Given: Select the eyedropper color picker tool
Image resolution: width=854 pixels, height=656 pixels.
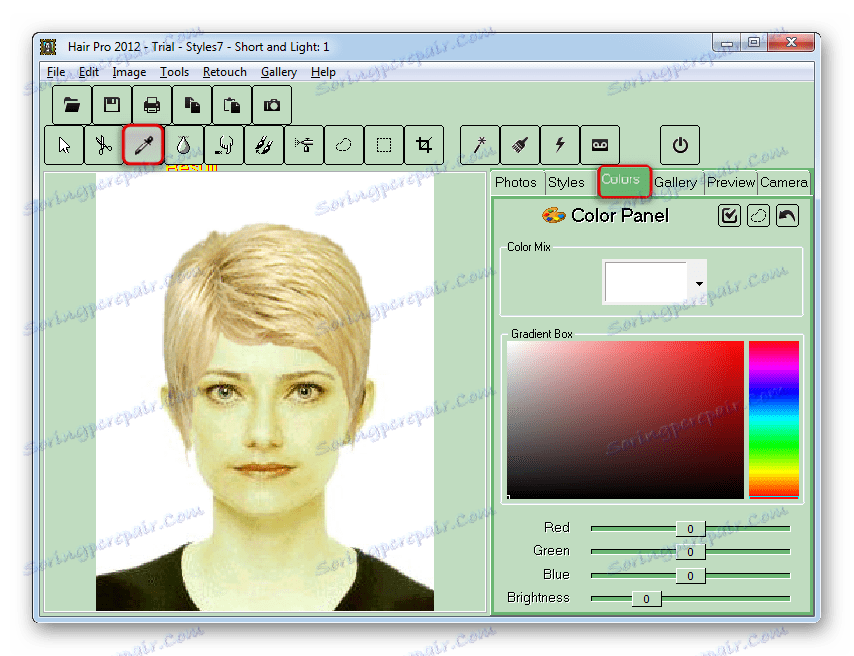Looking at the screenshot, I should pyautogui.click(x=144, y=145).
